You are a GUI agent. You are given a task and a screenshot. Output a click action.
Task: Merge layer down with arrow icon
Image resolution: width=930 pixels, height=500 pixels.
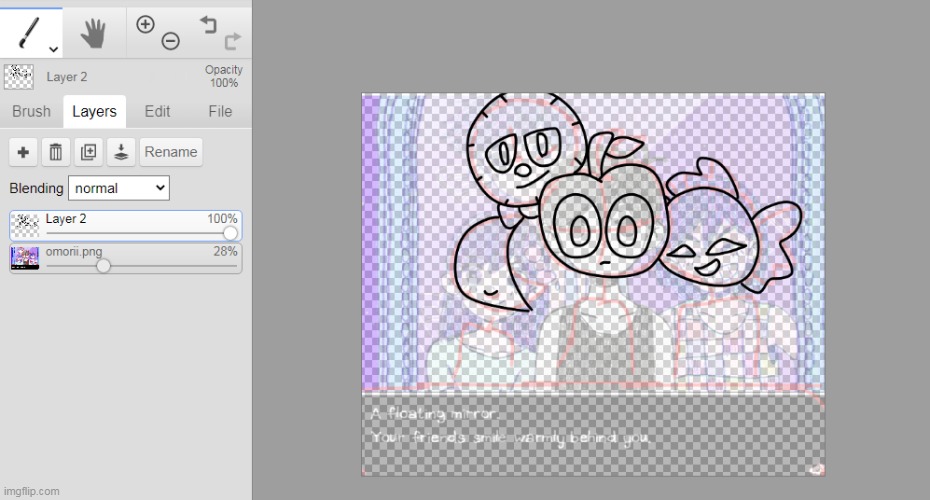pyautogui.click(x=121, y=152)
